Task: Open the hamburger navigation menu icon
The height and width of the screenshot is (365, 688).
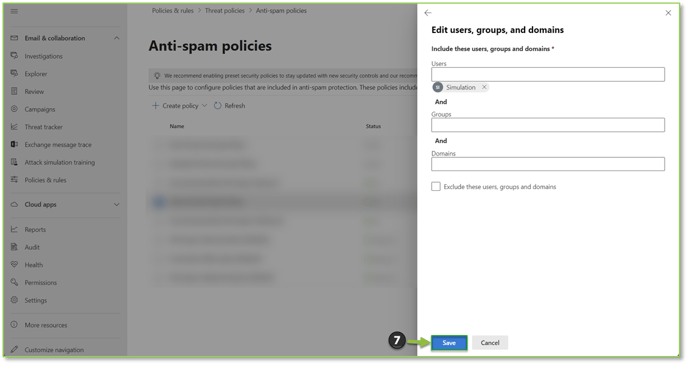Action: (14, 11)
